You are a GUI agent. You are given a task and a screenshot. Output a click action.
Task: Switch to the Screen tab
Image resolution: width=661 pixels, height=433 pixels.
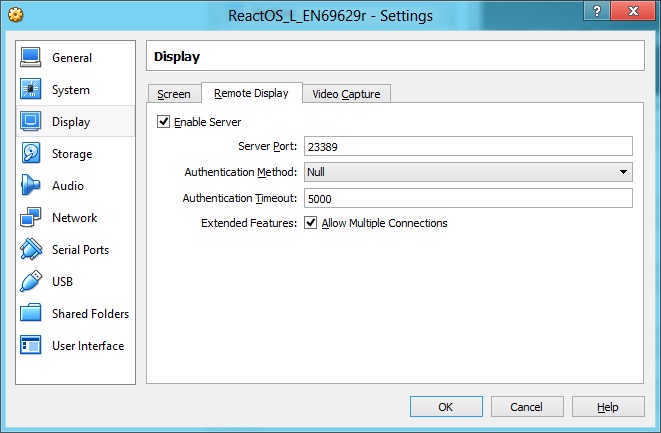pyautogui.click(x=174, y=94)
